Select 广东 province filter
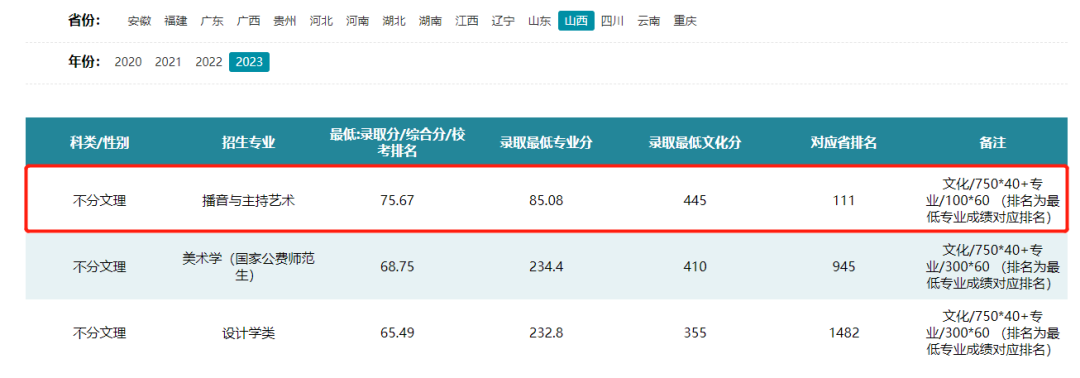The image size is (1080, 378). (212, 21)
